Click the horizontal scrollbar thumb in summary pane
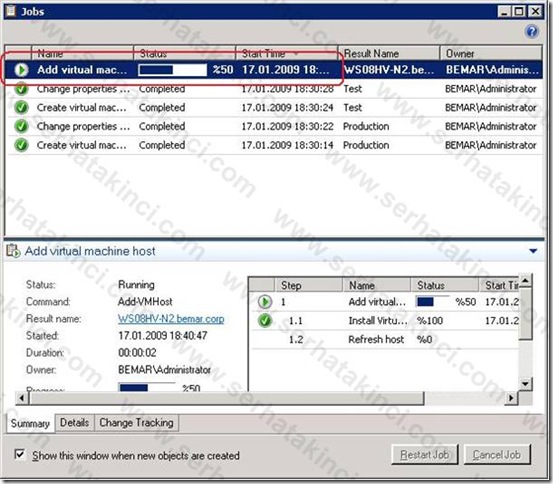This screenshot has width=553, height=484. (226, 398)
